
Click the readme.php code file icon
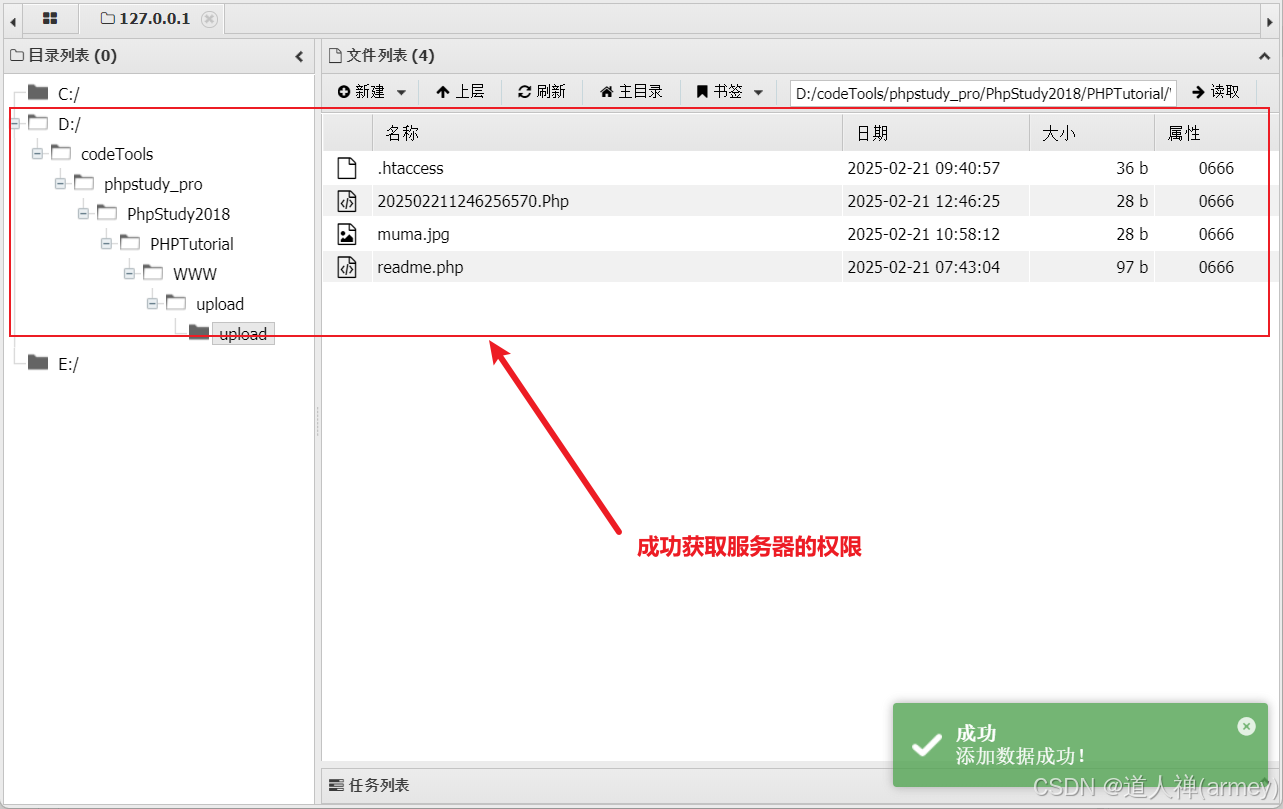point(347,267)
